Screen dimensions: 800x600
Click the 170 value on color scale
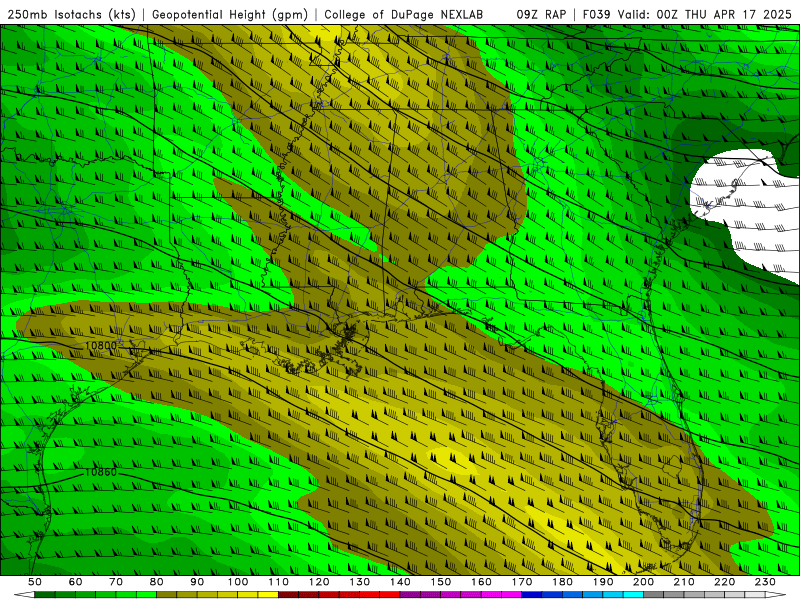pos(522,582)
